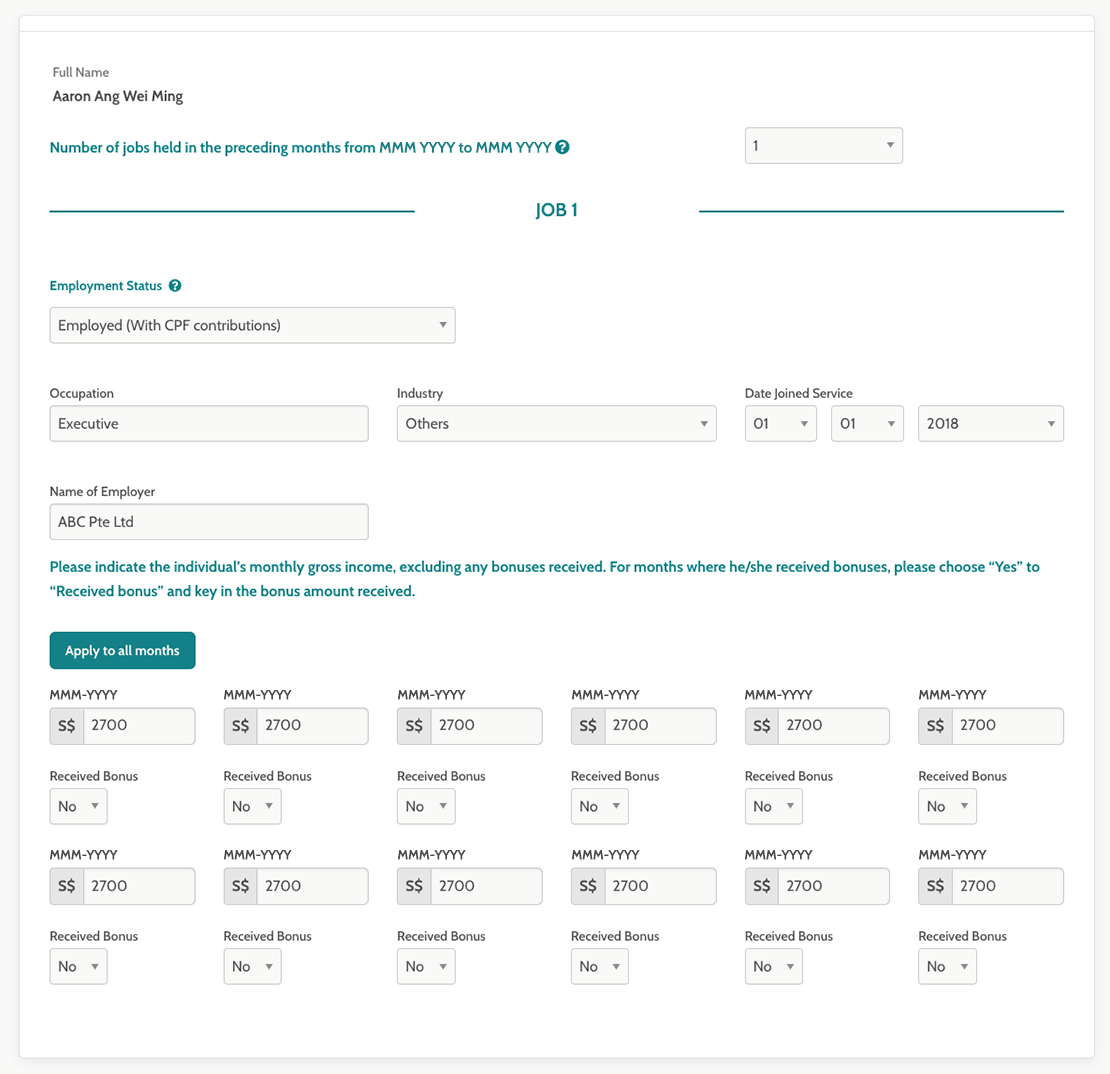Click the Apply to all months button
This screenshot has height=1074, width=1110.
pos(122,650)
